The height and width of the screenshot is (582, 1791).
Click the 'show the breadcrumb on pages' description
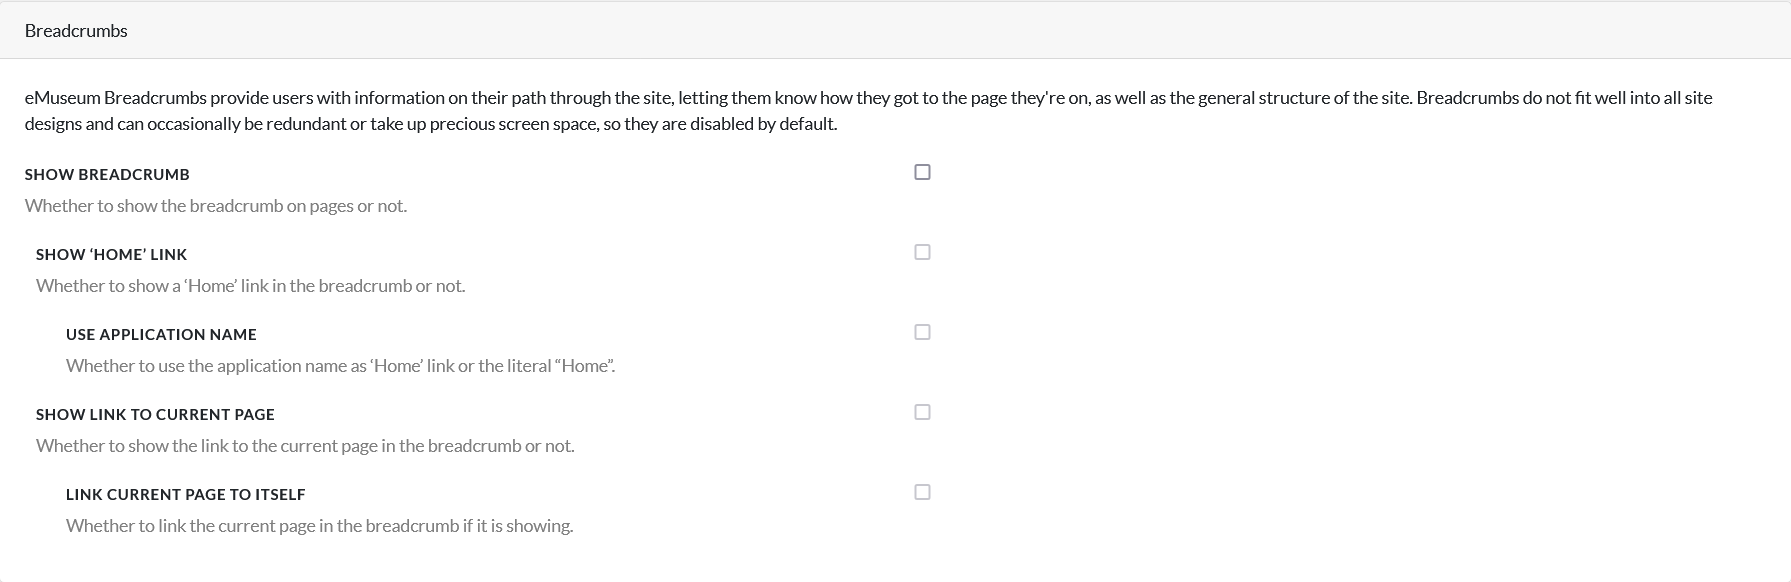215,206
